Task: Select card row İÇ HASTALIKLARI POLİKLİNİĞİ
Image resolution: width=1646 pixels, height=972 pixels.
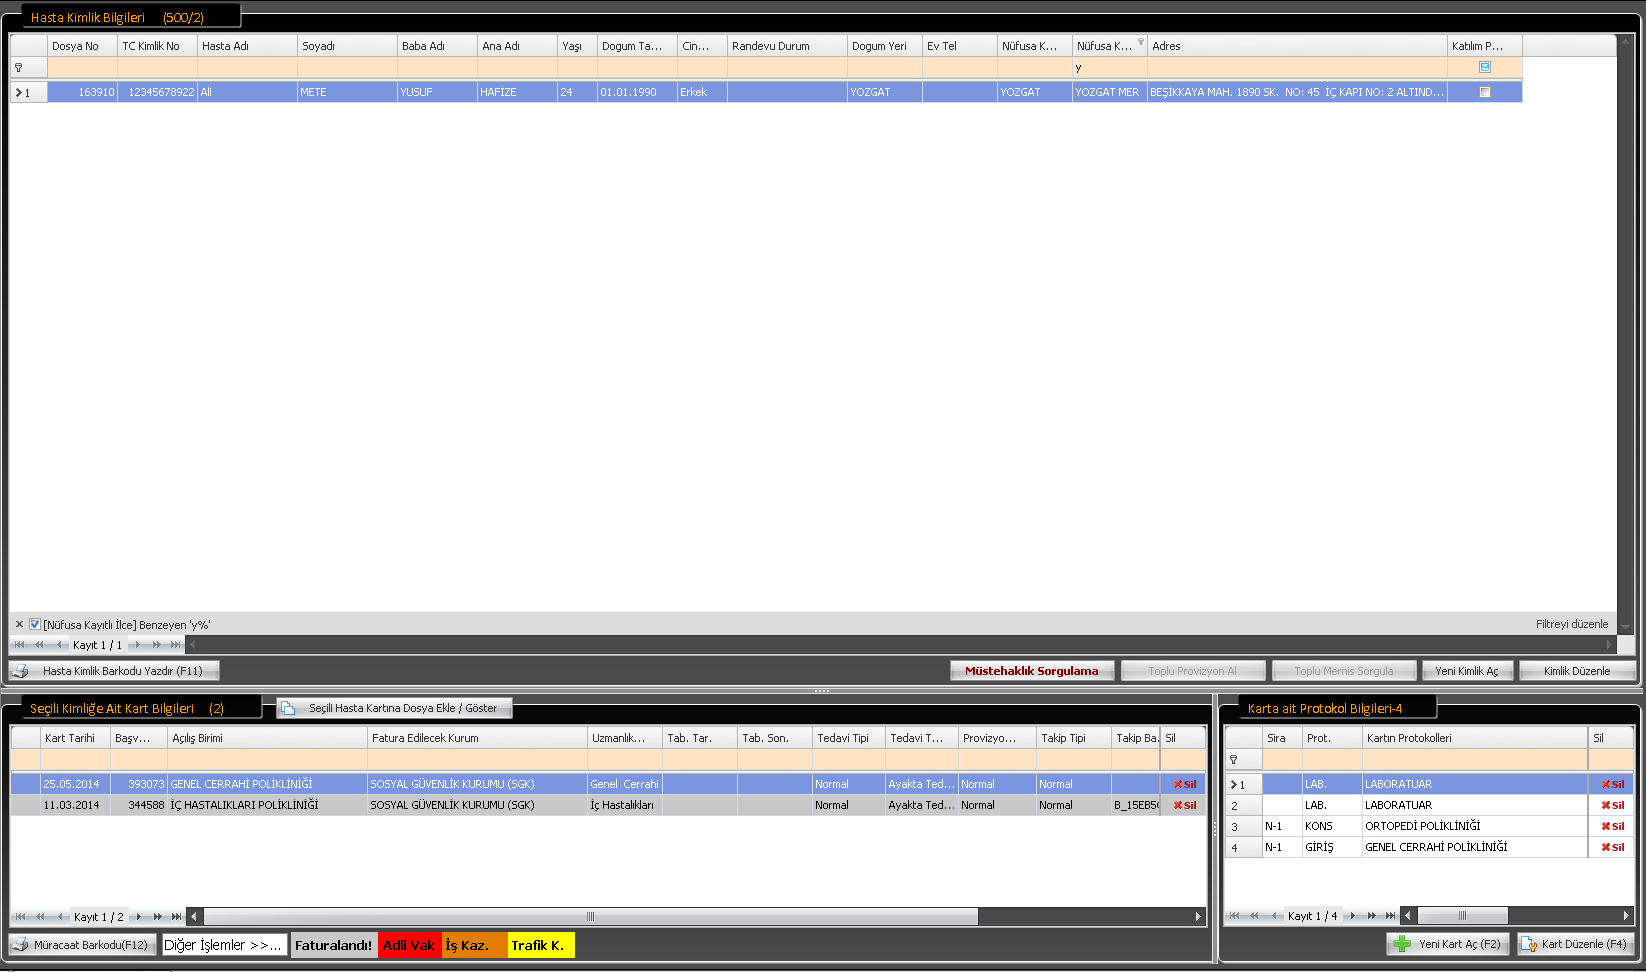Action: tap(608, 805)
